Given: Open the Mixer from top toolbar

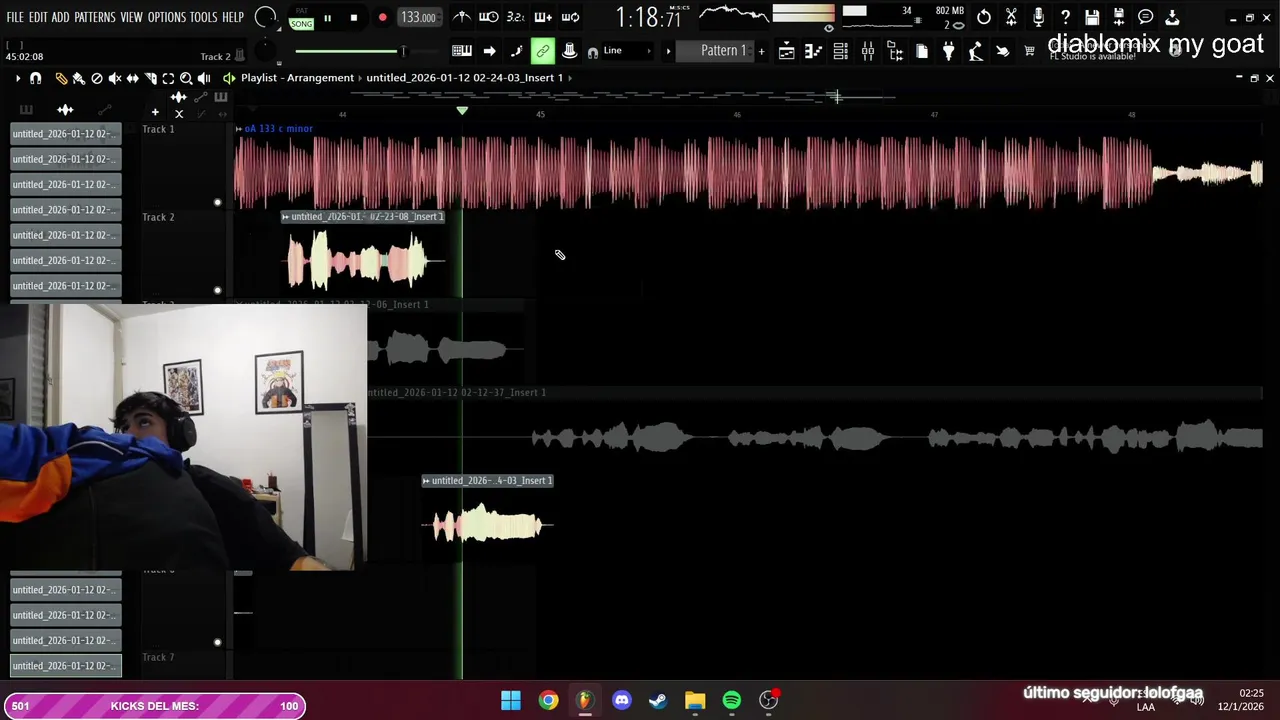Looking at the screenshot, I should [x=867, y=51].
